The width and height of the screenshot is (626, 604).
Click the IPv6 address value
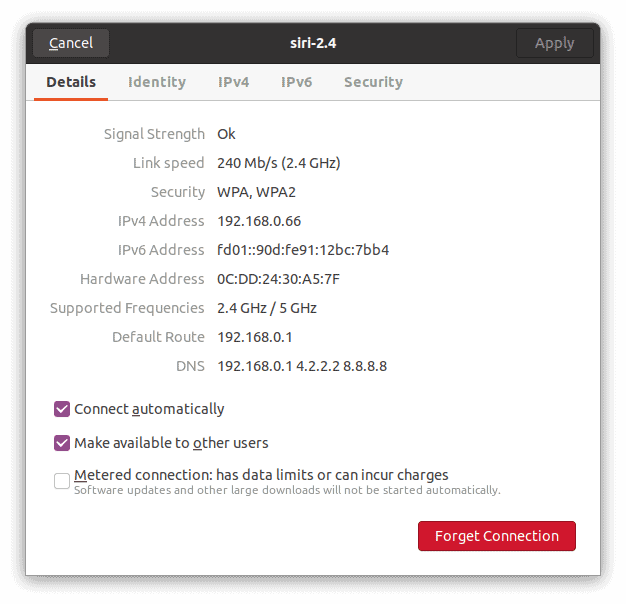click(303, 250)
